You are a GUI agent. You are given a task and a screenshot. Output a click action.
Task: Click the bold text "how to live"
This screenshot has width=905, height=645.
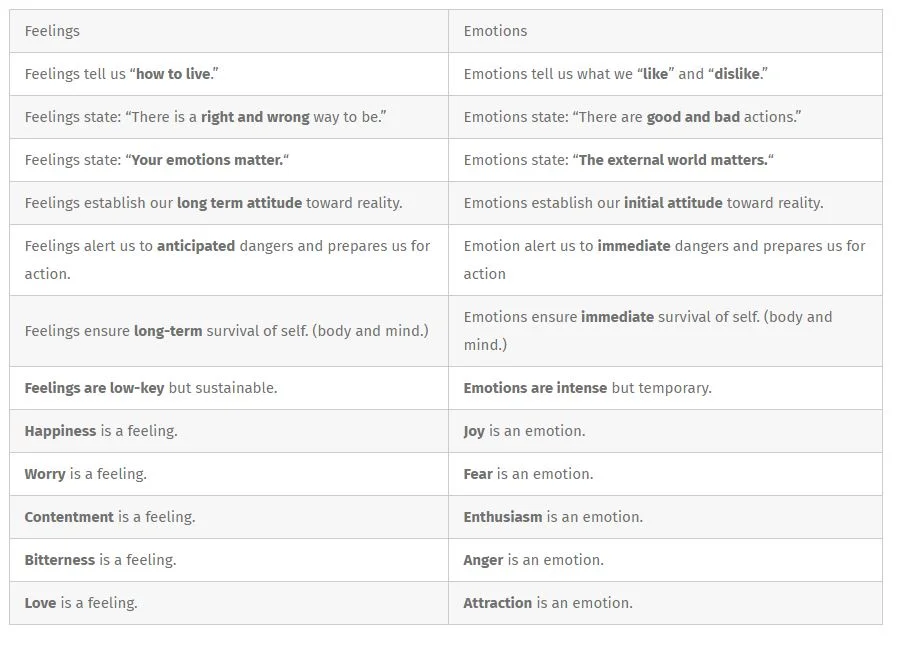click(x=173, y=74)
